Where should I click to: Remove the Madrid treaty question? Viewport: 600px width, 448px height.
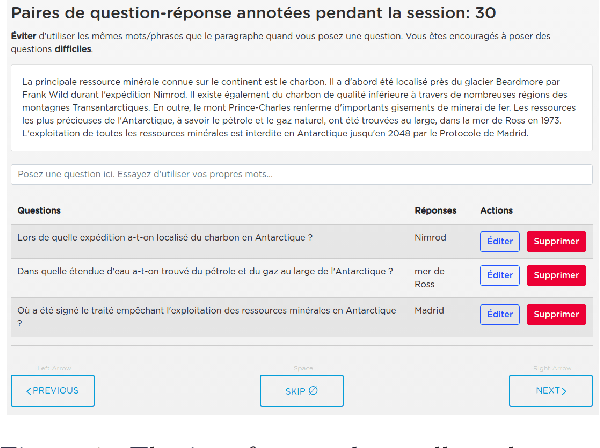[556, 314]
